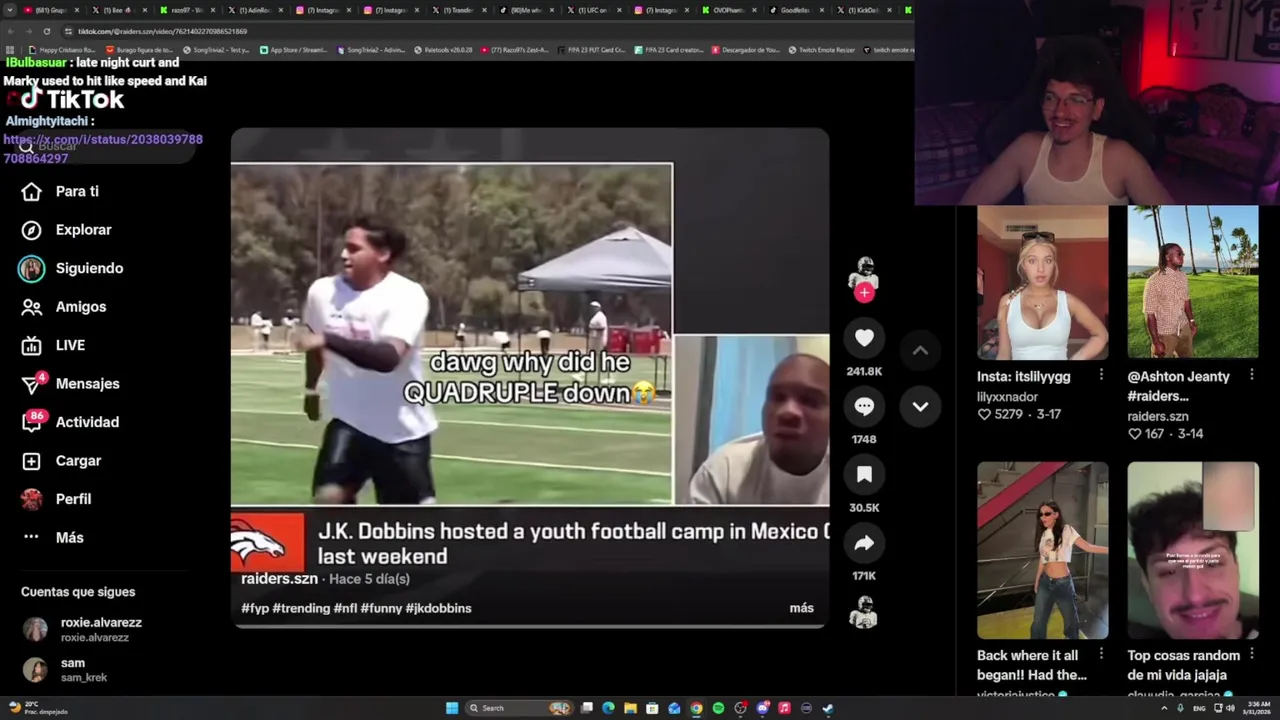Open Steam from the taskbar
Viewport: 1280px width, 720px height.
point(828,708)
